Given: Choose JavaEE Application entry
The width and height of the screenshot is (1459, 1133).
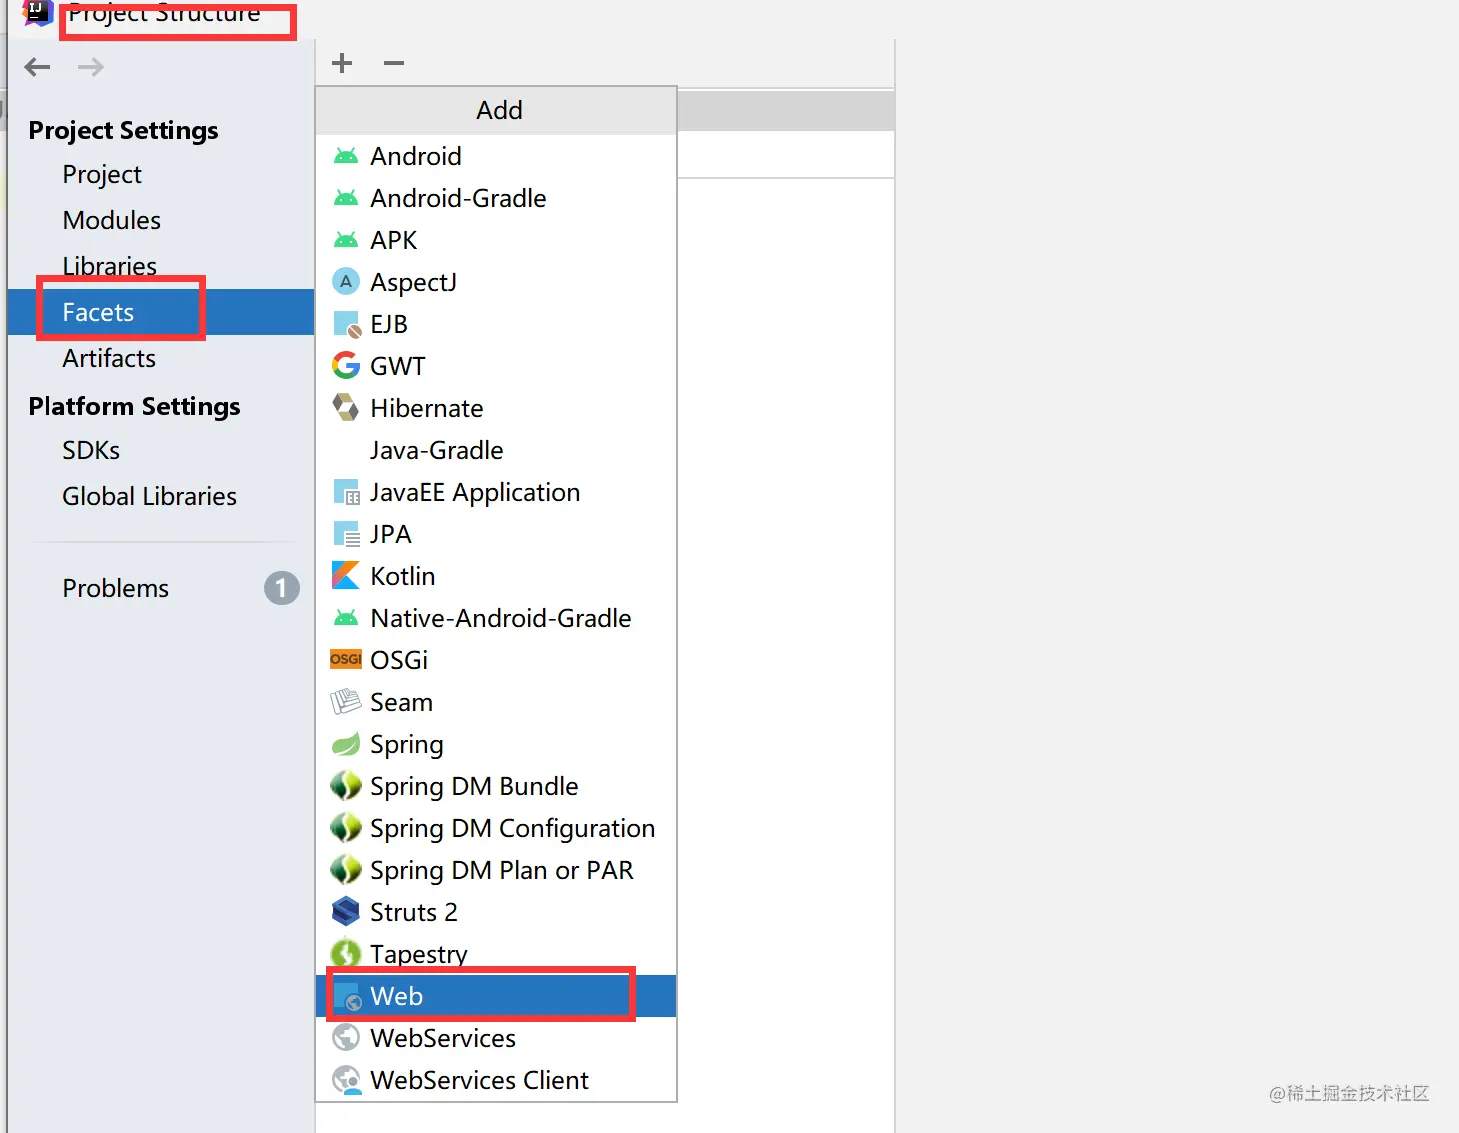Looking at the screenshot, I should (496, 492).
